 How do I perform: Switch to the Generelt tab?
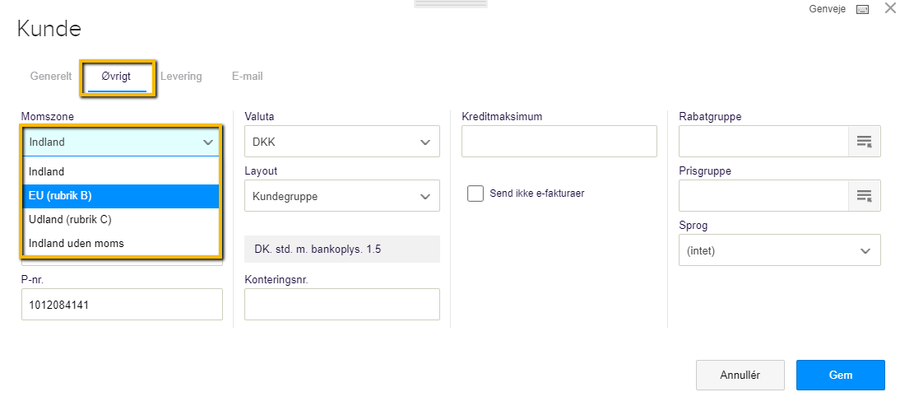(51, 76)
